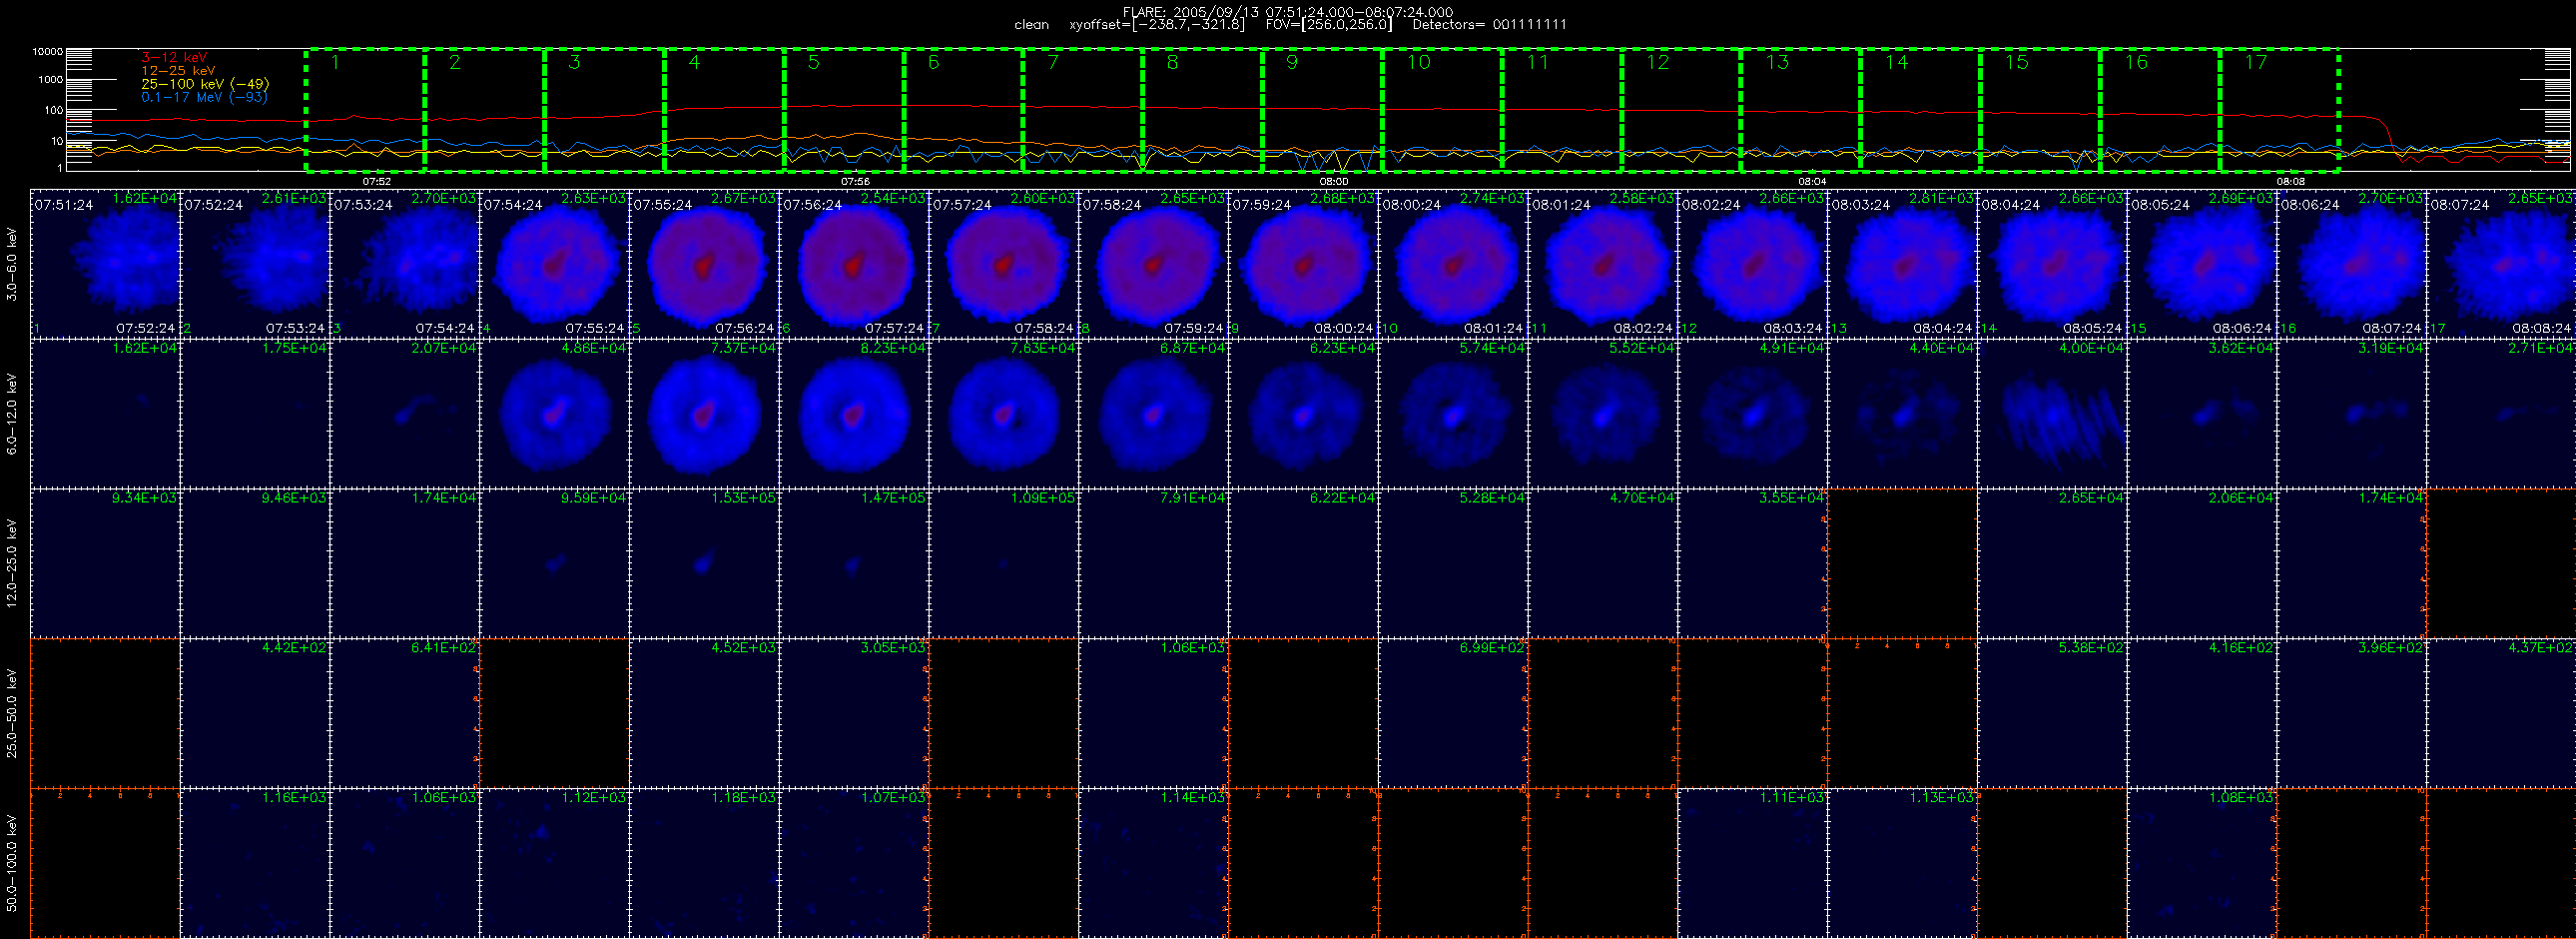Open the 6.0-12.0 keV image labeled 5.74E+04
The height and width of the screenshot is (939, 2576).
tap(1454, 413)
